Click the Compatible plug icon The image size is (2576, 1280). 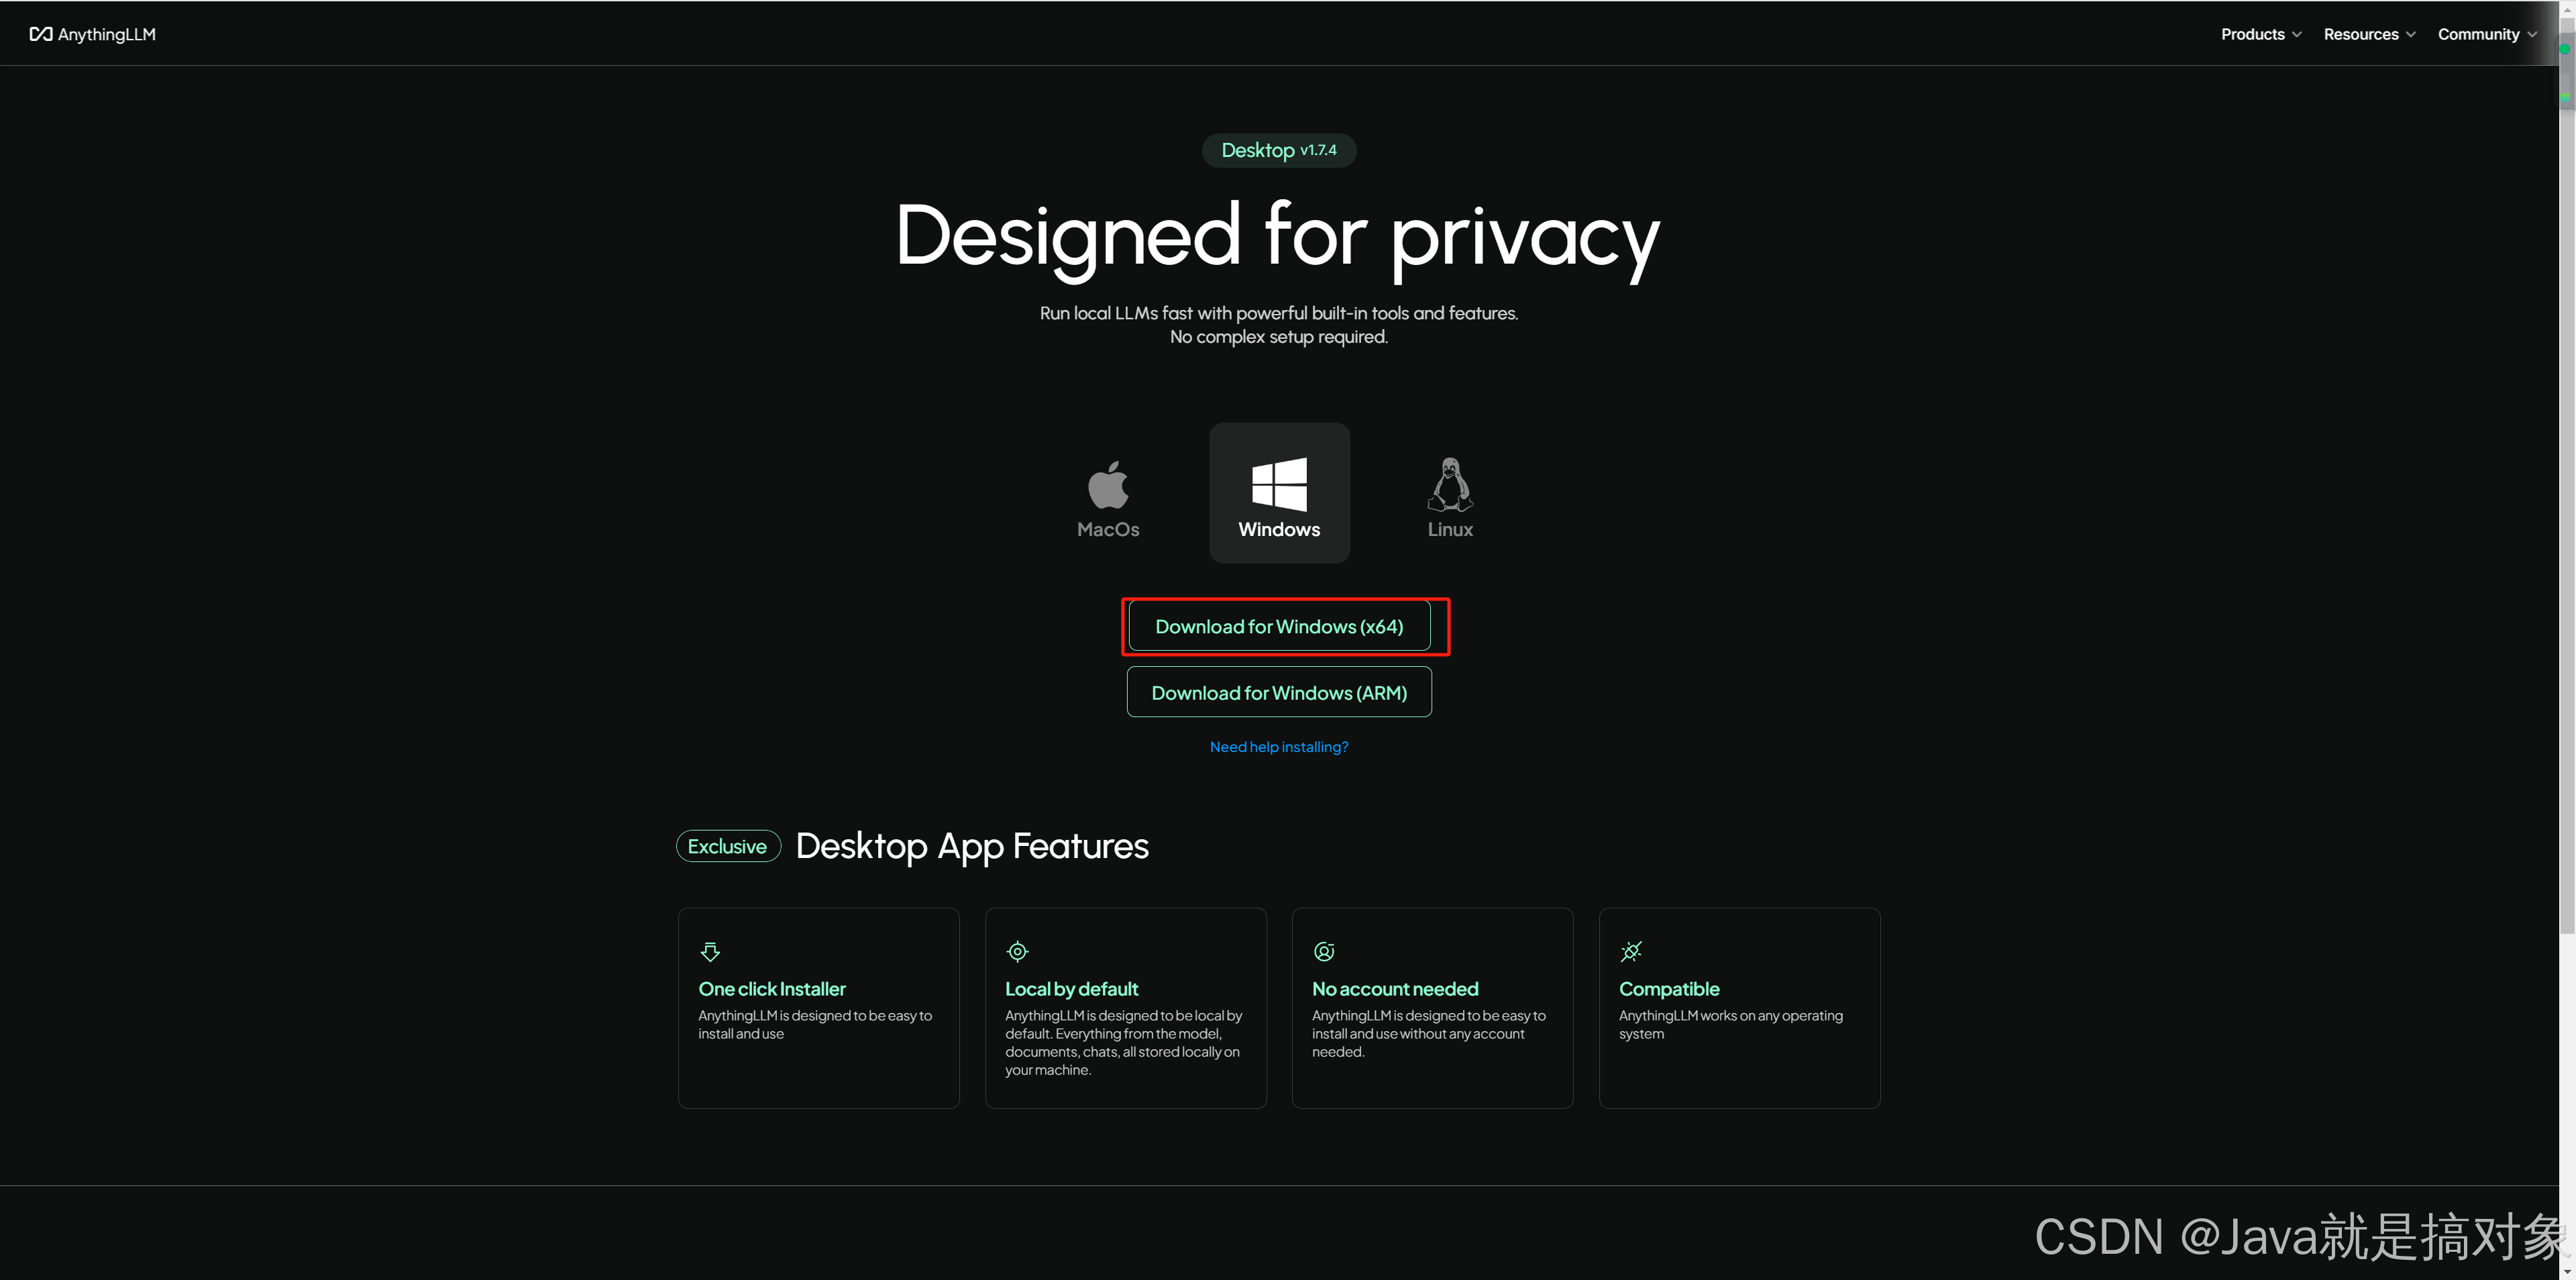[x=1631, y=951]
